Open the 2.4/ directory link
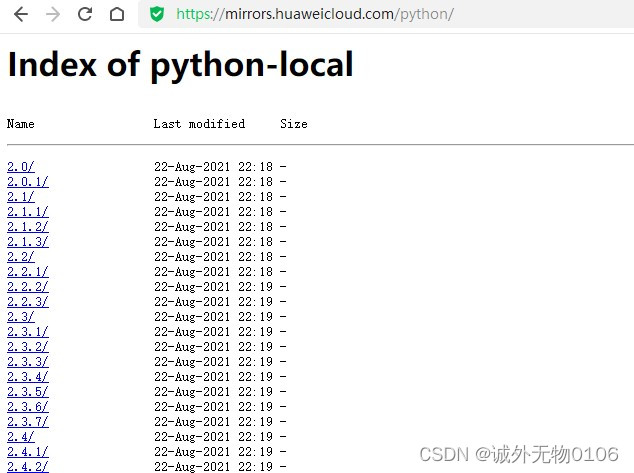Screen dimensions: 634x473 [x=21, y=437]
